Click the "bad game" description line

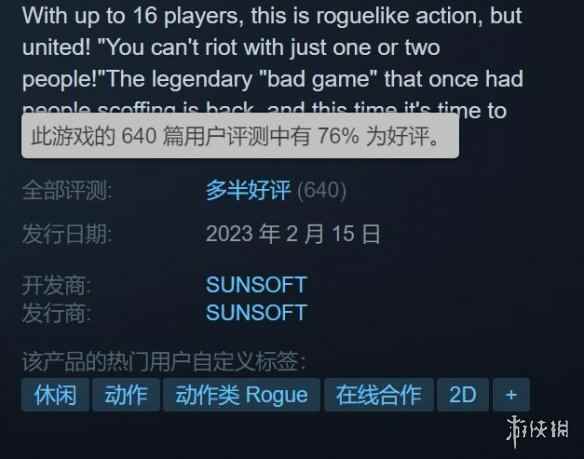273,79
